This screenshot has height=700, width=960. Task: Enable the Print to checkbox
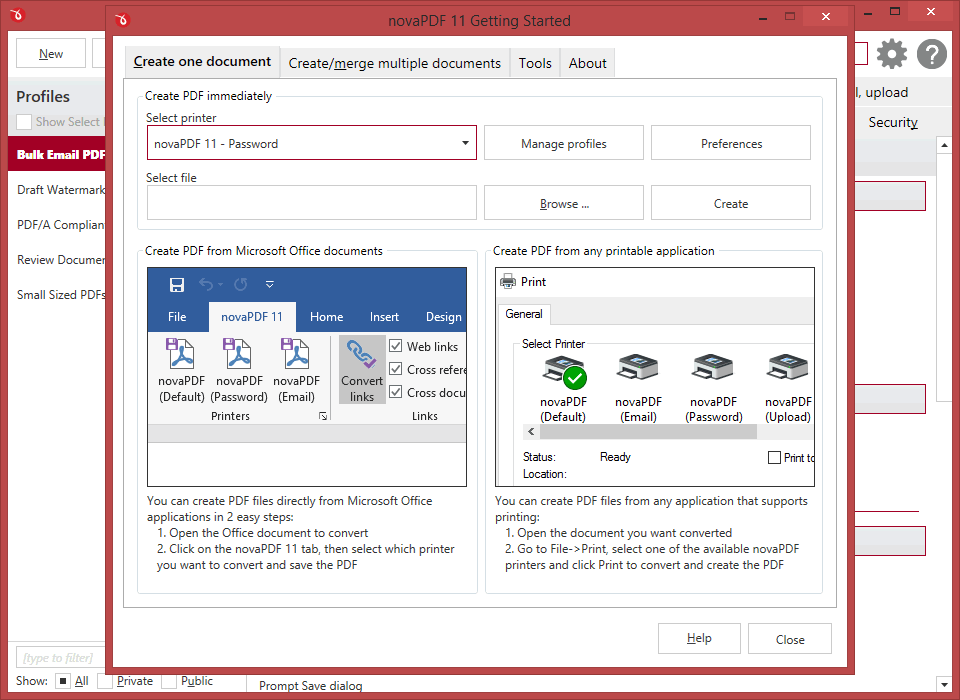pos(775,456)
